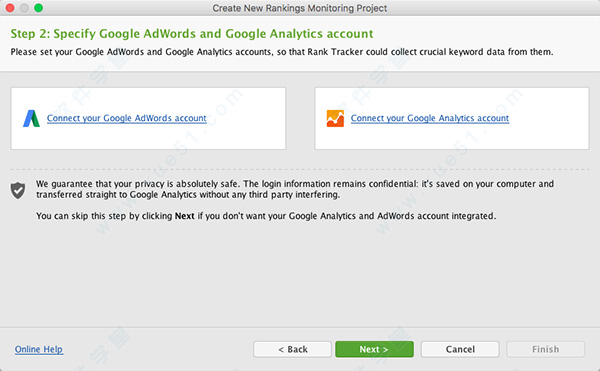This screenshot has width=600, height=371.
Task: Click the orange Google Analytics icon
Action: [x=335, y=118]
